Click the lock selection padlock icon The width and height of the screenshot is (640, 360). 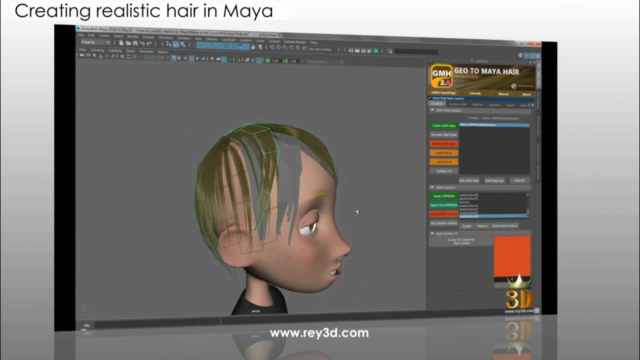pos(253,47)
